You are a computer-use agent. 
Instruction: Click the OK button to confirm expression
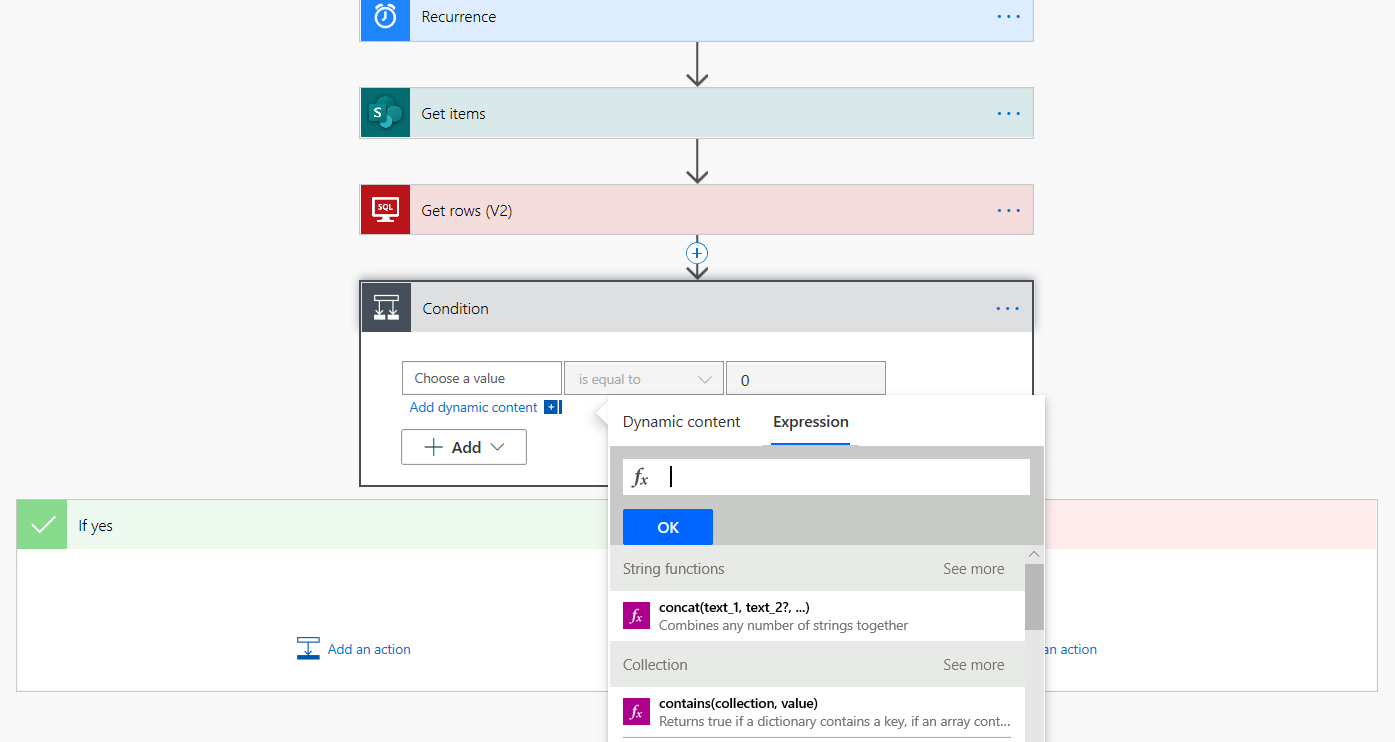[x=667, y=527]
